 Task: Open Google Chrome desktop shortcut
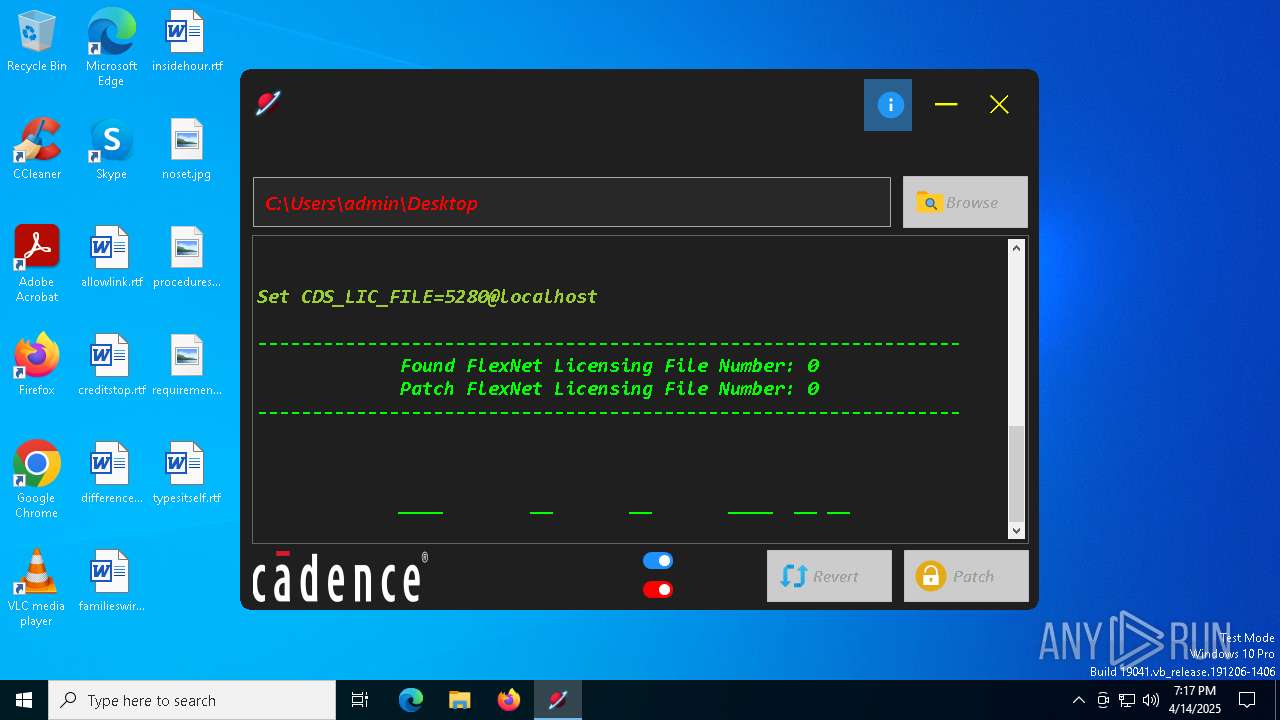coord(37,480)
